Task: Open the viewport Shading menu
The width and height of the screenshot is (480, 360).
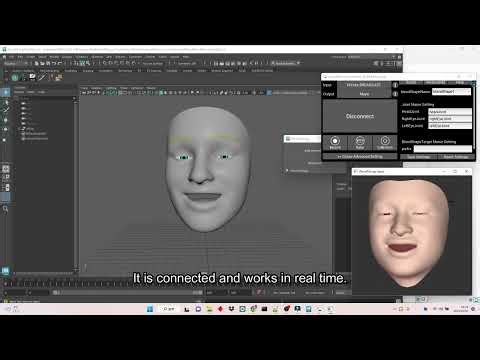Action: click(96, 88)
